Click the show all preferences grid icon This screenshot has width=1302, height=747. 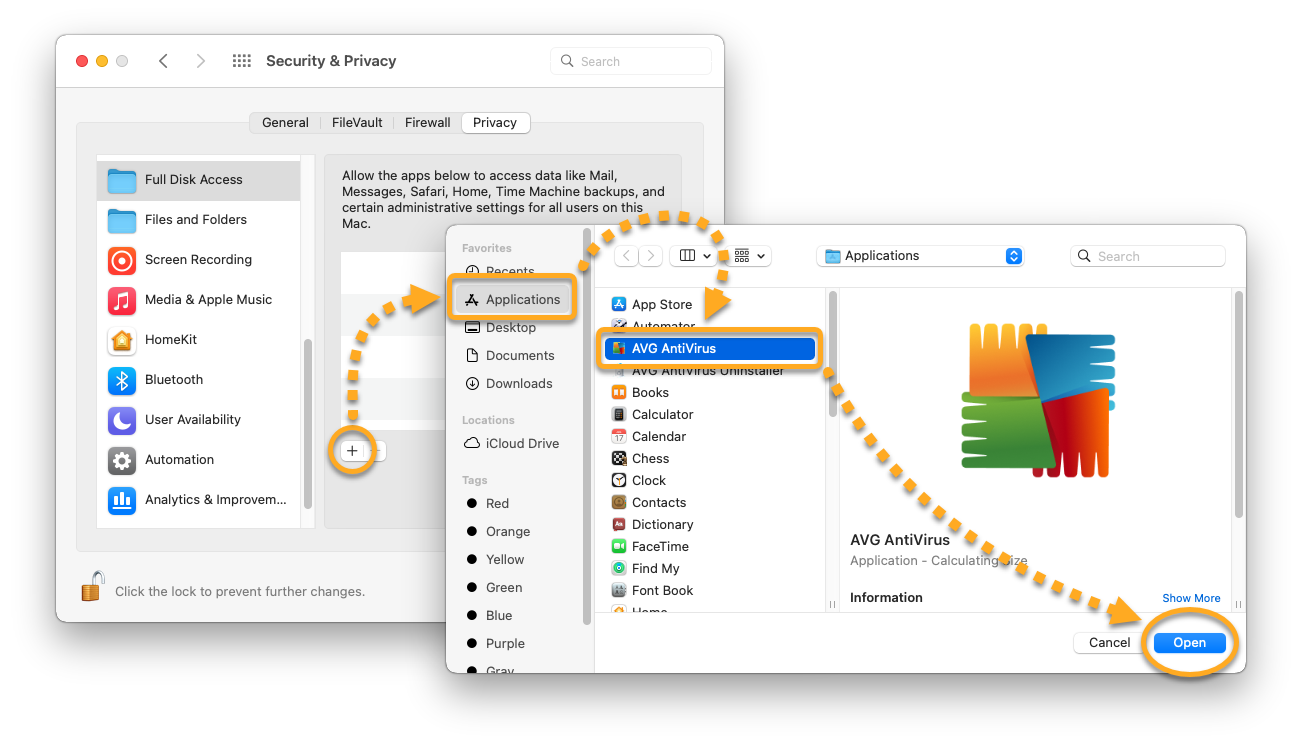coord(241,61)
